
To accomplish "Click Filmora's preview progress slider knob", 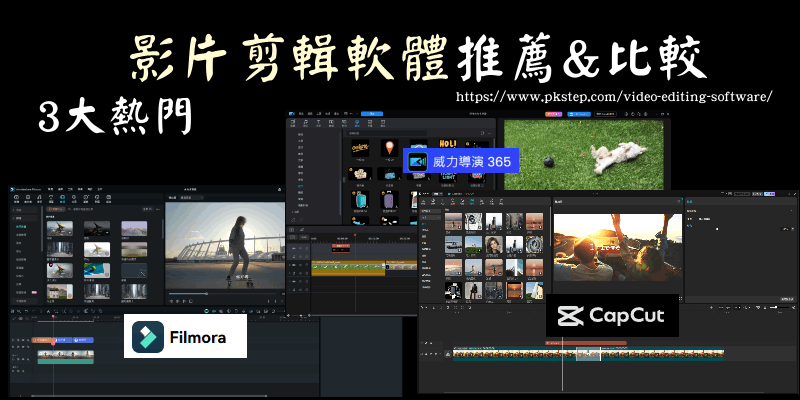I will [207, 293].
